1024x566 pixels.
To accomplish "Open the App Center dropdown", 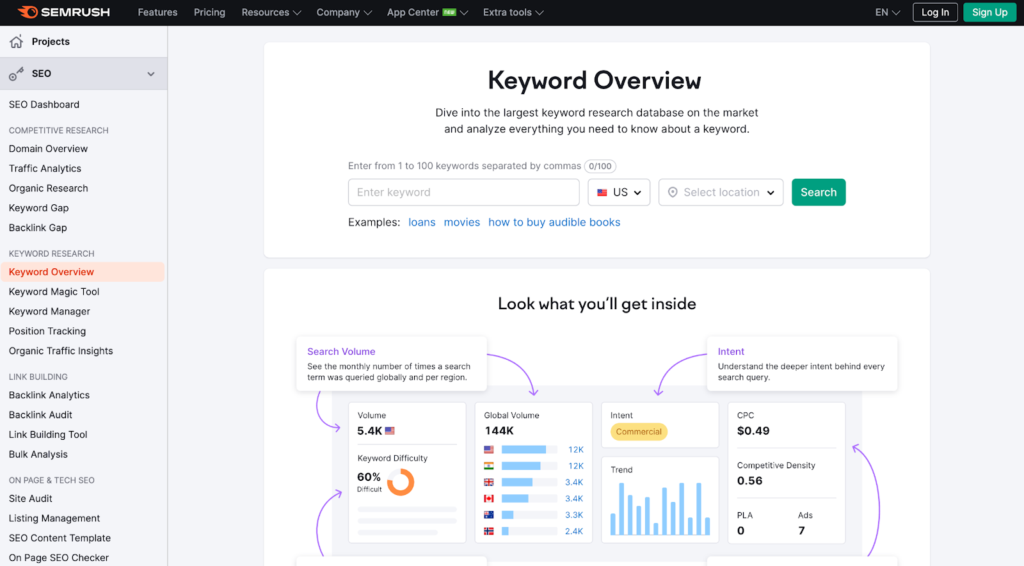I will point(427,12).
